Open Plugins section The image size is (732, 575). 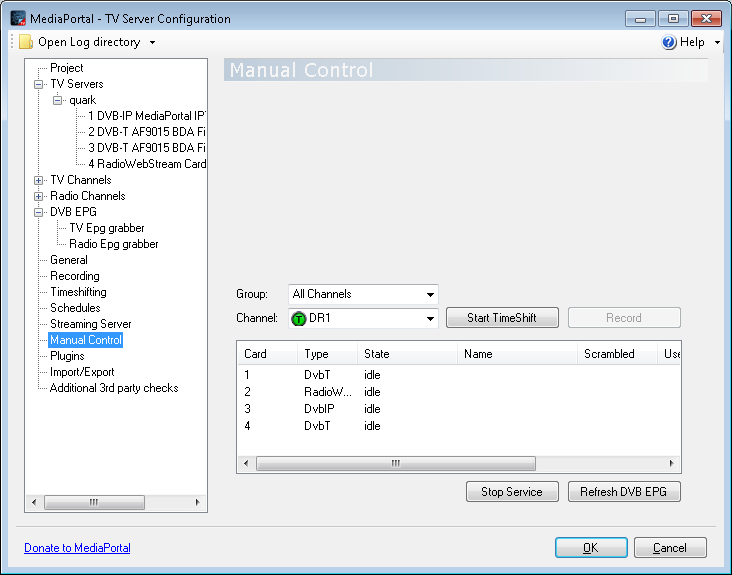click(67, 356)
